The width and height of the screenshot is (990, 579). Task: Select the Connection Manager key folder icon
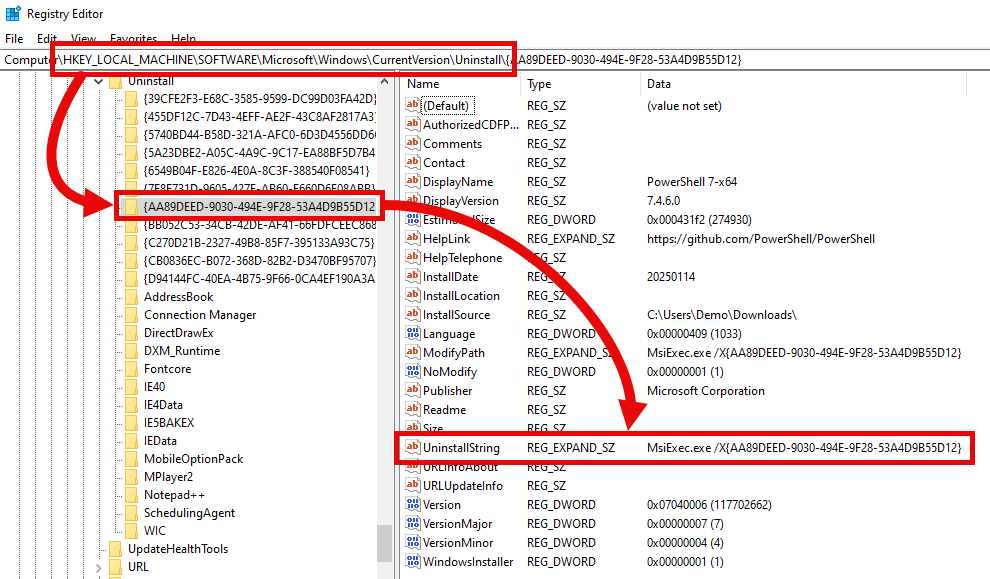coord(131,314)
